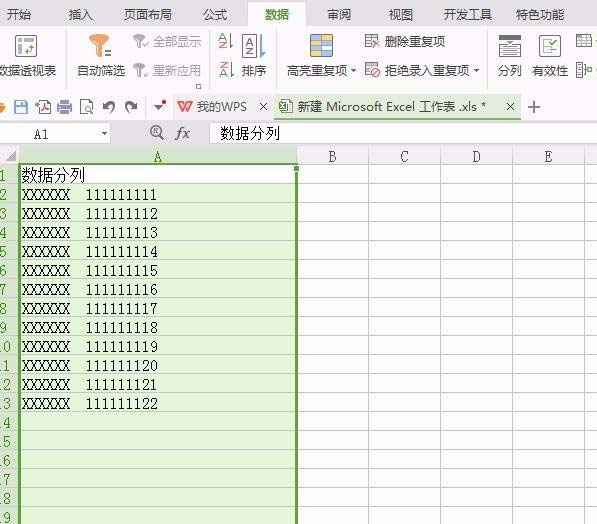
Task: Click the Print icon
Action: pos(64,107)
